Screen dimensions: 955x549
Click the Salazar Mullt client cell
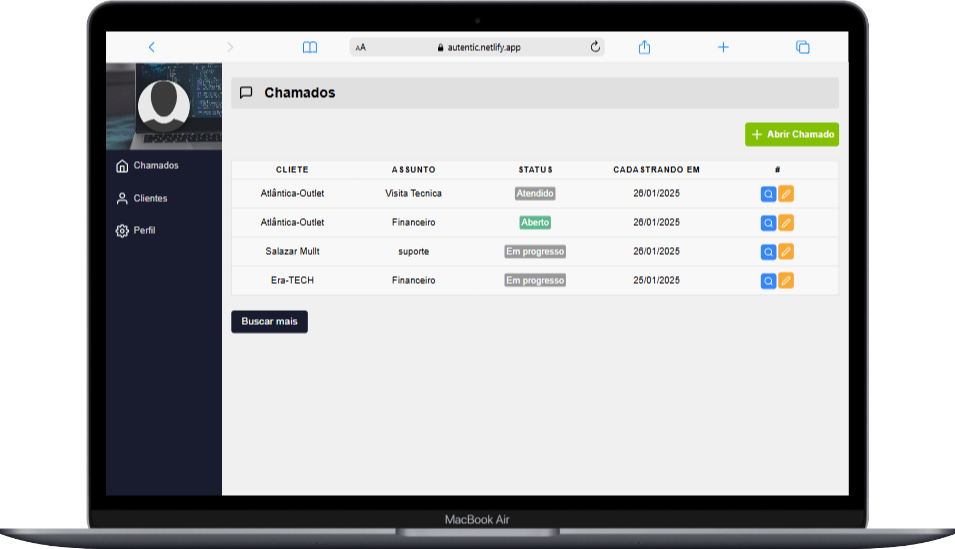pos(292,251)
